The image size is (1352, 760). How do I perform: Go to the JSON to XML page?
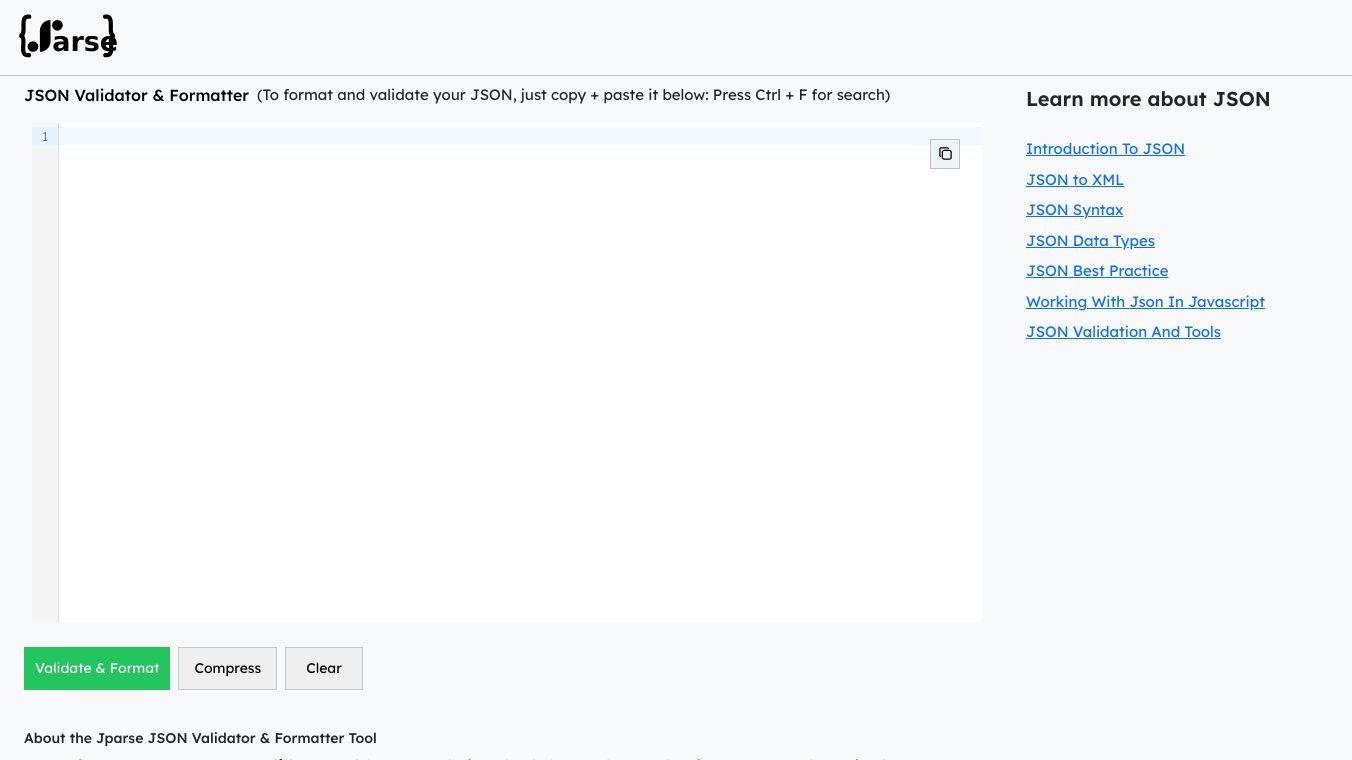pos(1075,180)
